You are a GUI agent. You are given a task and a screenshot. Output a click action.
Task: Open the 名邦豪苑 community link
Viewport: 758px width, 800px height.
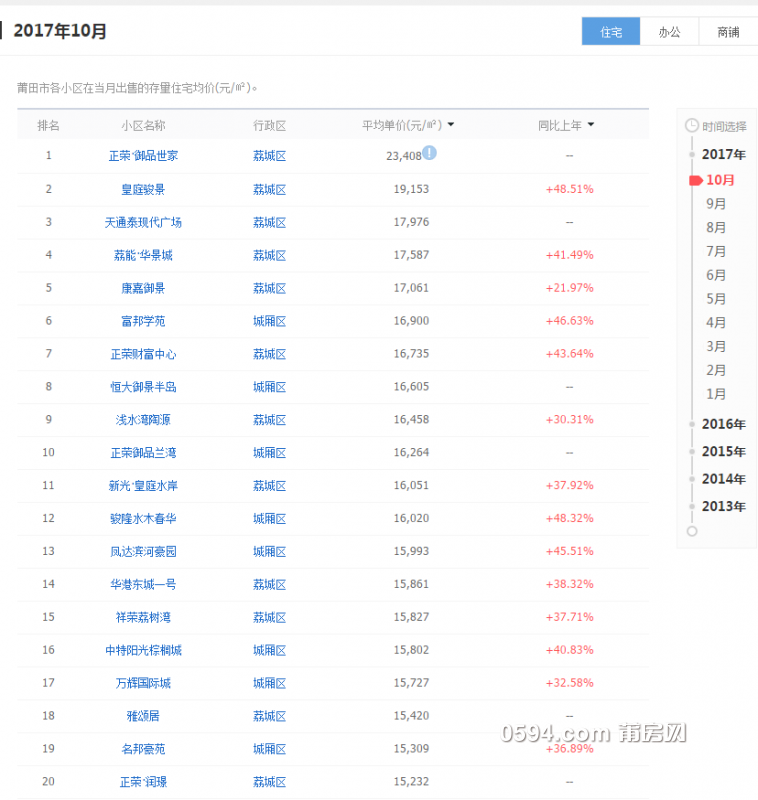143,749
